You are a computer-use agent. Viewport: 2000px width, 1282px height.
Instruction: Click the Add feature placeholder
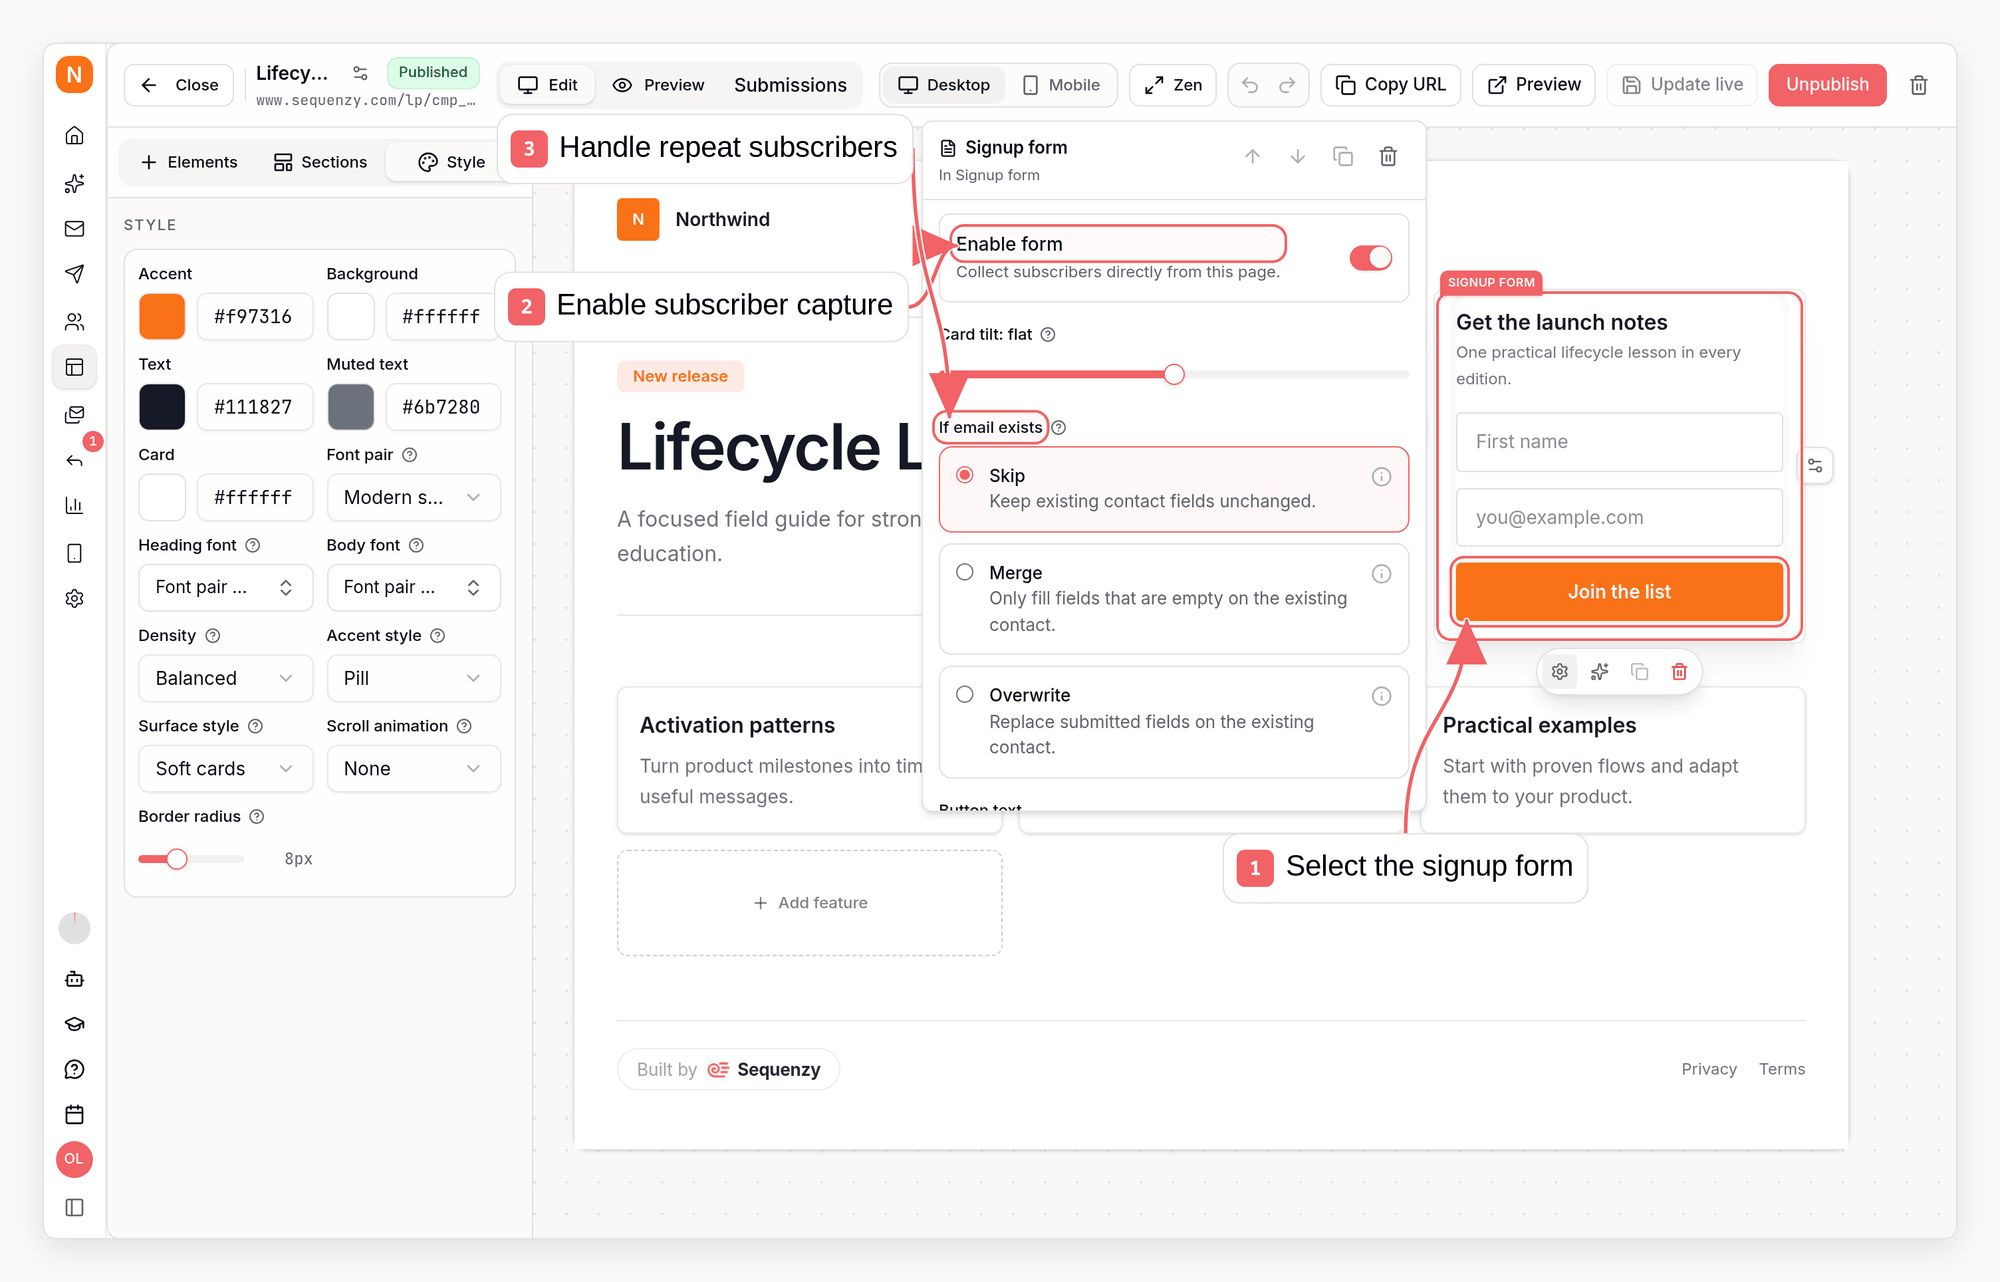point(810,903)
